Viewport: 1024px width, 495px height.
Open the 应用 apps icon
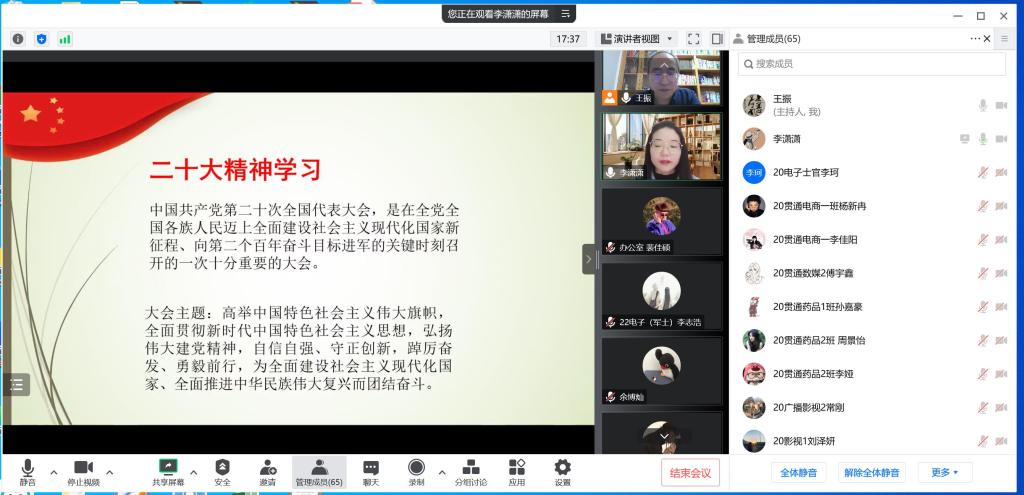point(517,467)
